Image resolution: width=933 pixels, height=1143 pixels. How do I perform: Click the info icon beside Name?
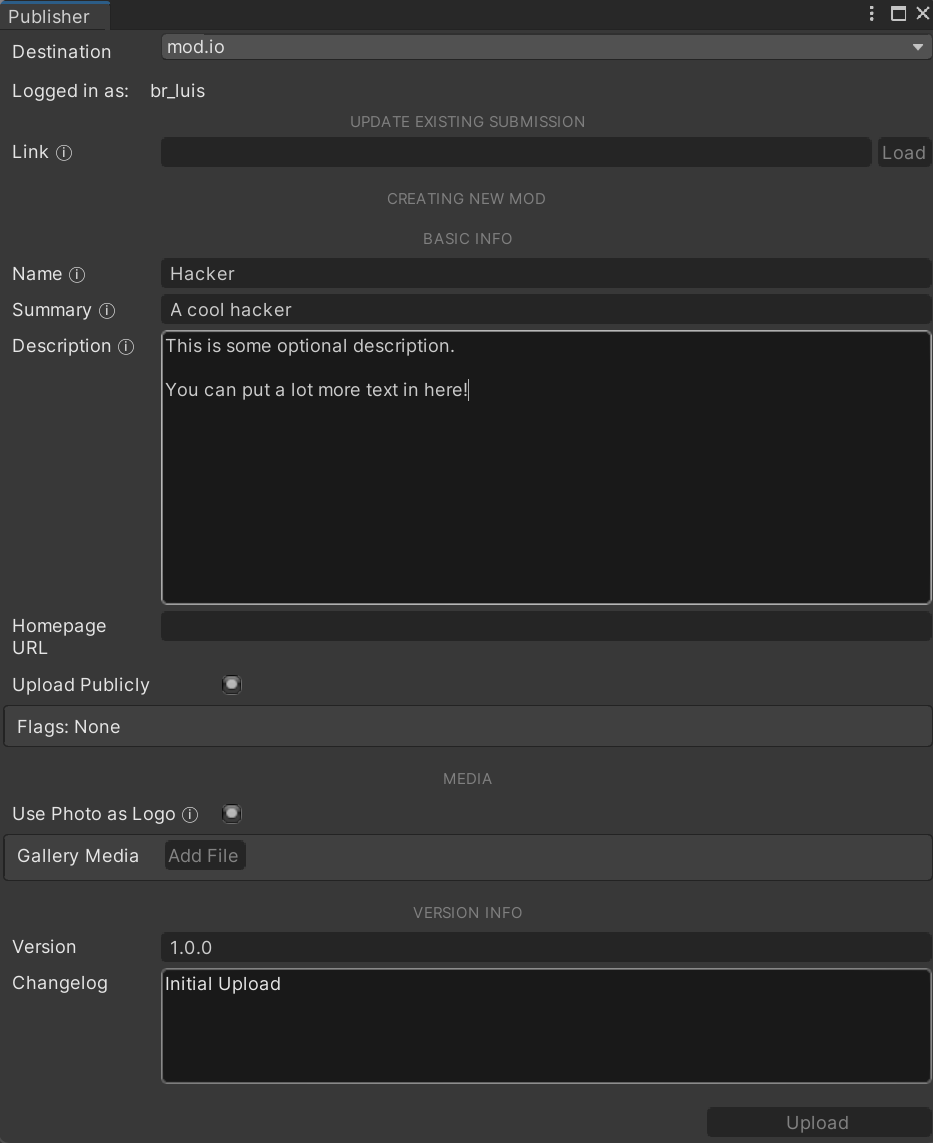tap(77, 275)
